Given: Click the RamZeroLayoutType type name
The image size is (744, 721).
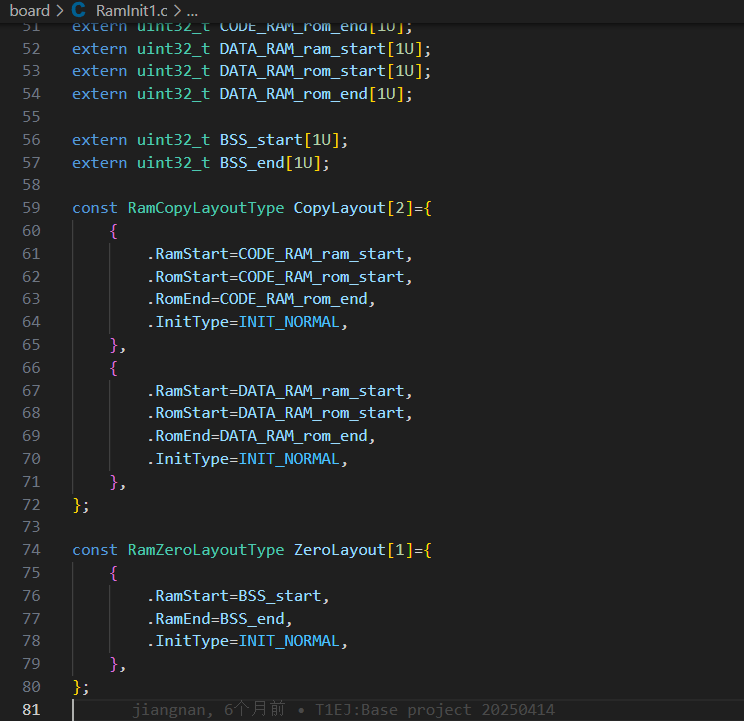Looking at the screenshot, I should (x=206, y=550).
